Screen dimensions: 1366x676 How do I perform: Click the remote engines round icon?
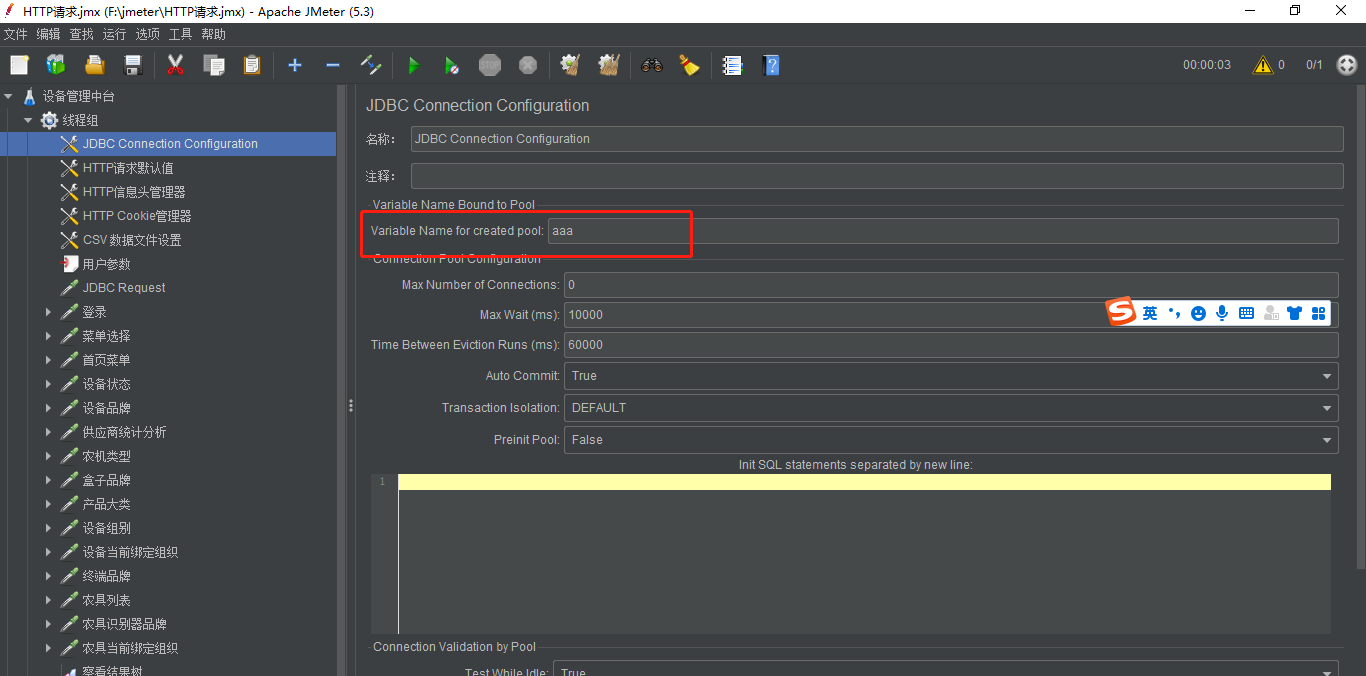point(1346,65)
